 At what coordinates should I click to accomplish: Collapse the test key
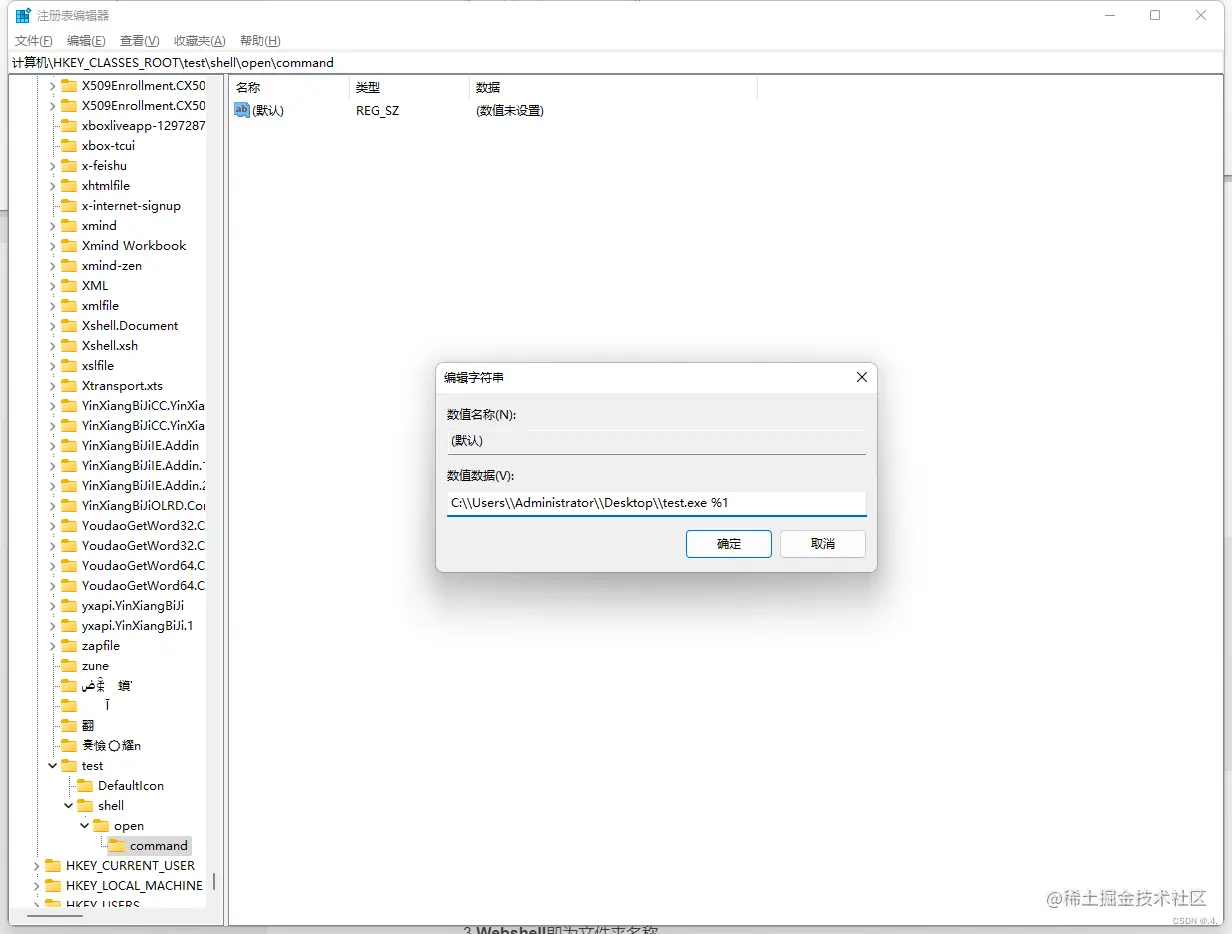(x=53, y=766)
